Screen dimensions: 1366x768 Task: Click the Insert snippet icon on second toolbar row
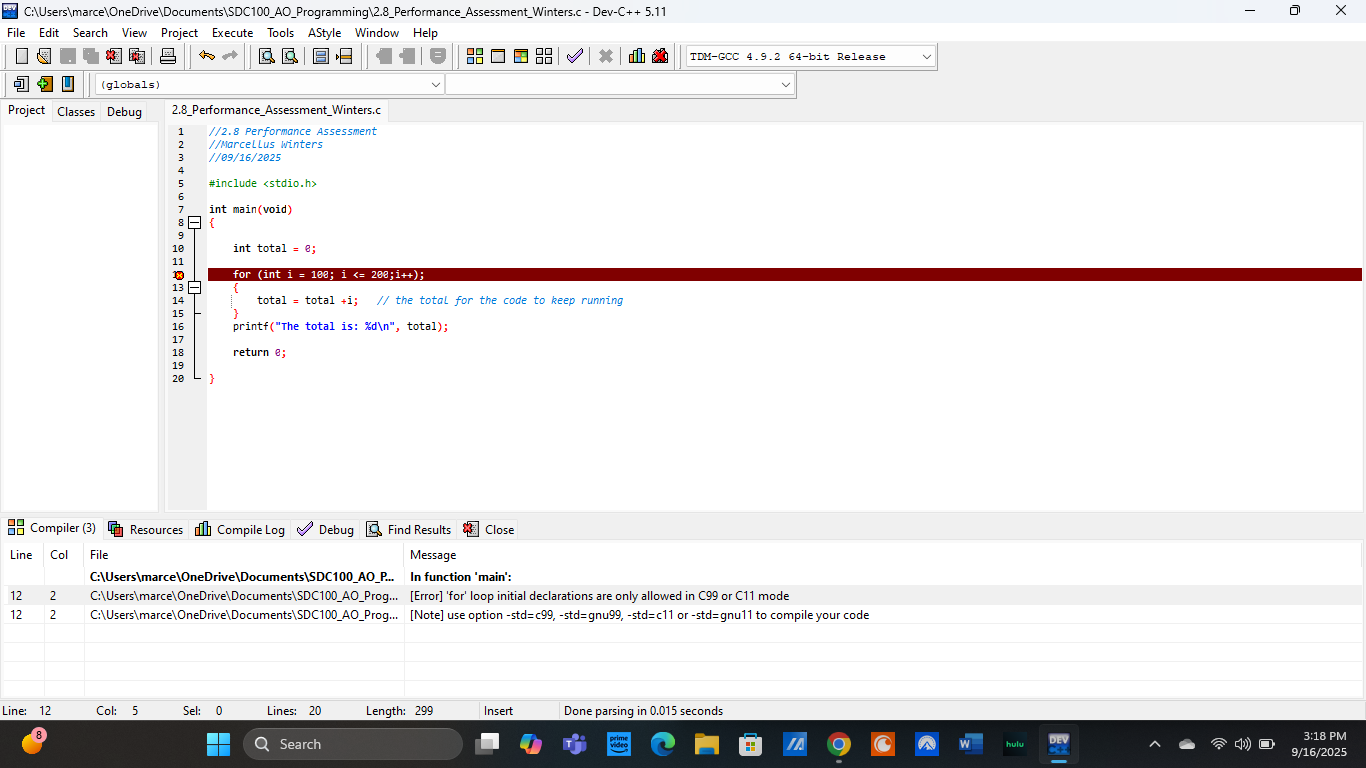21,84
